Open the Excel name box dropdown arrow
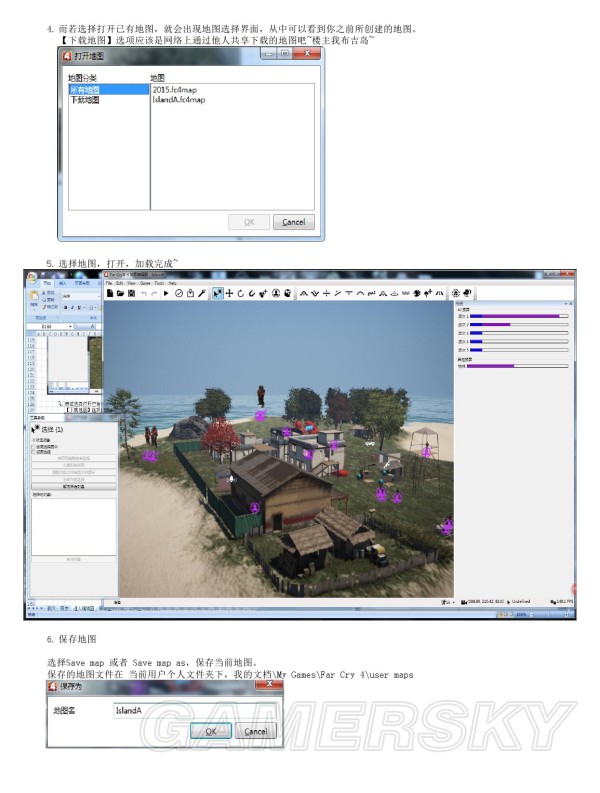The image size is (600, 793). coord(70,327)
